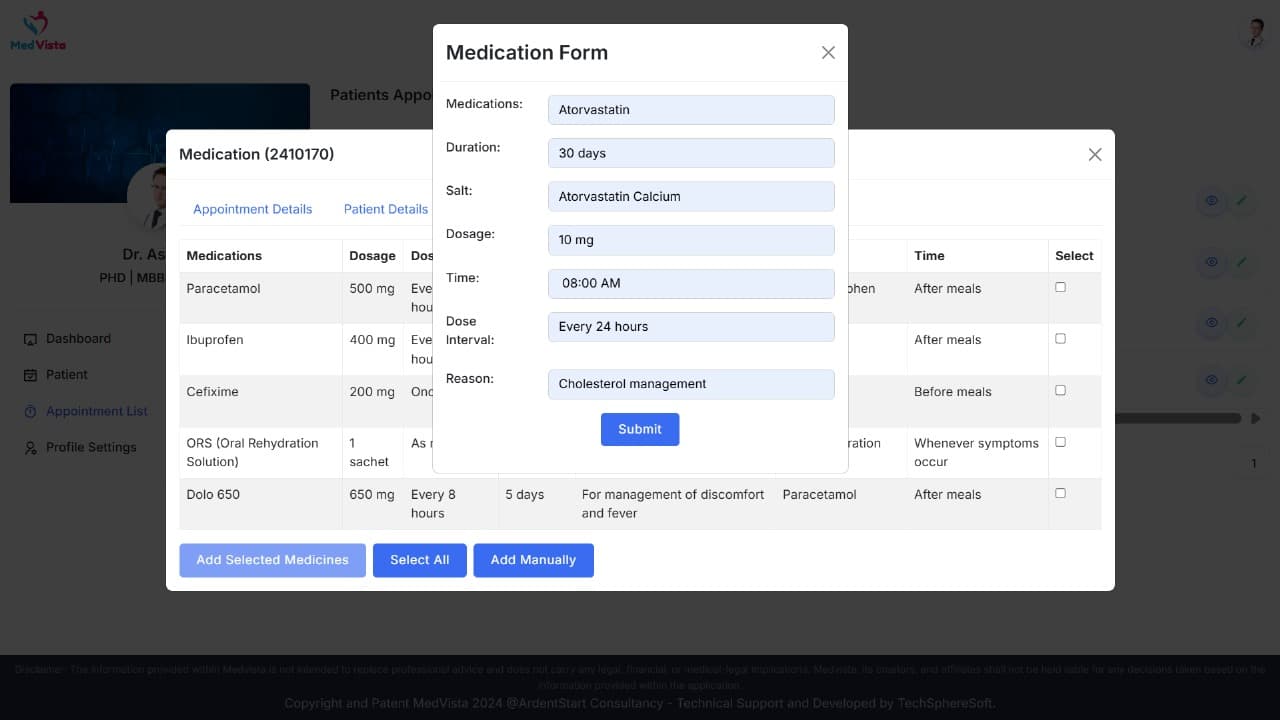Select the "ORS (Oral Rehydration Solution)" cell
This screenshot has height=720, width=1280.
pyautogui.click(x=261, y=453)
